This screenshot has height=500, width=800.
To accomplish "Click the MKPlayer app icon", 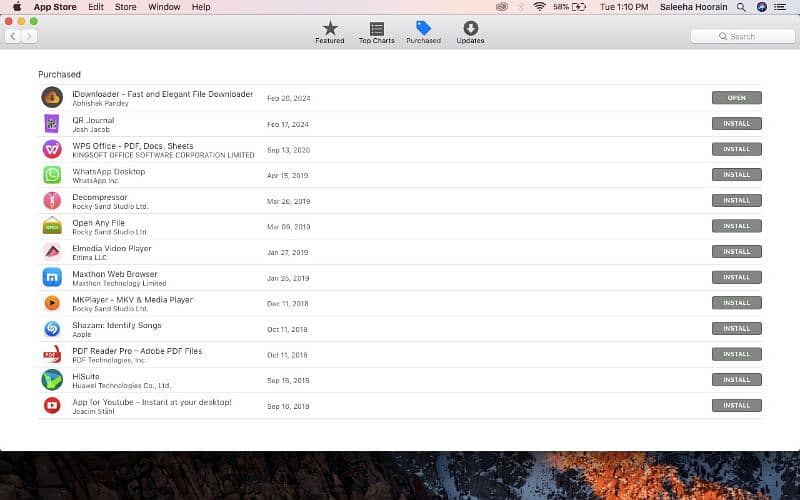I will click(x=52, y=303).
